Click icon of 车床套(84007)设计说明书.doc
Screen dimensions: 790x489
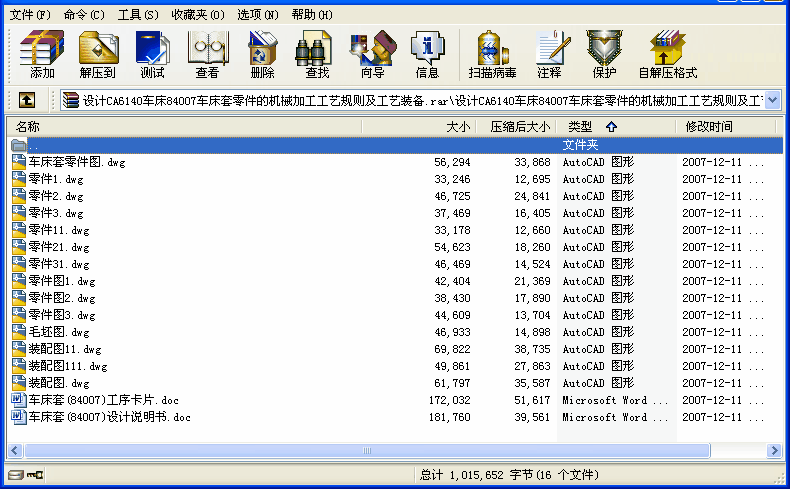[19, 417]
